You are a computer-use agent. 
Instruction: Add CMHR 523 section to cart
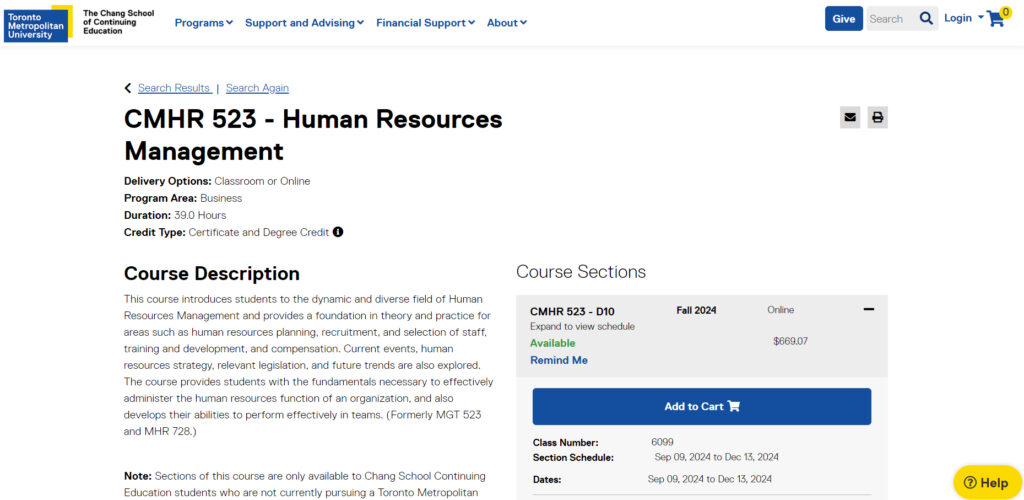point(702,407)
